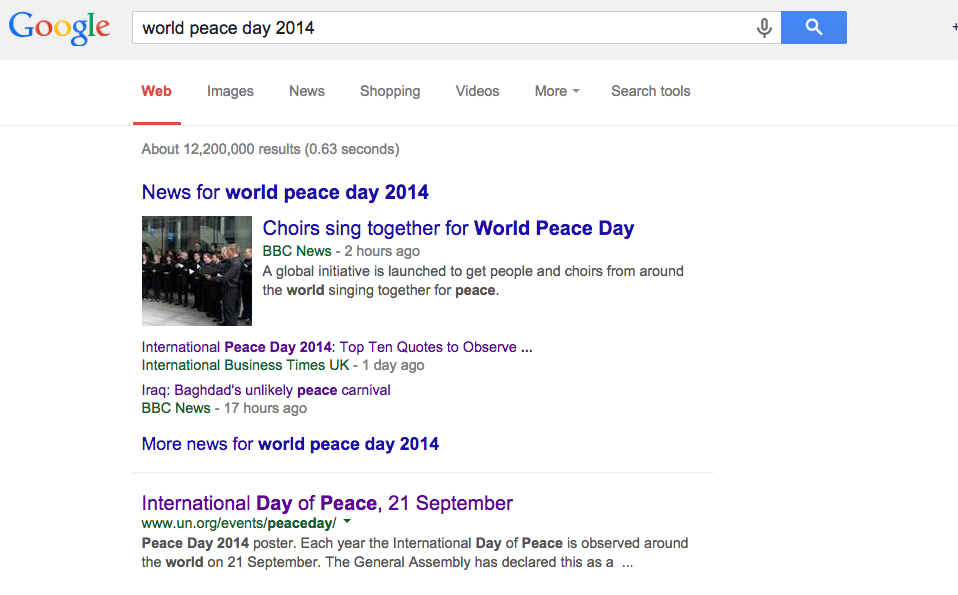The width and height of the screenshot is (958, 595).
Task: Click the blue magnifier search button
Action: click(814, 27)
